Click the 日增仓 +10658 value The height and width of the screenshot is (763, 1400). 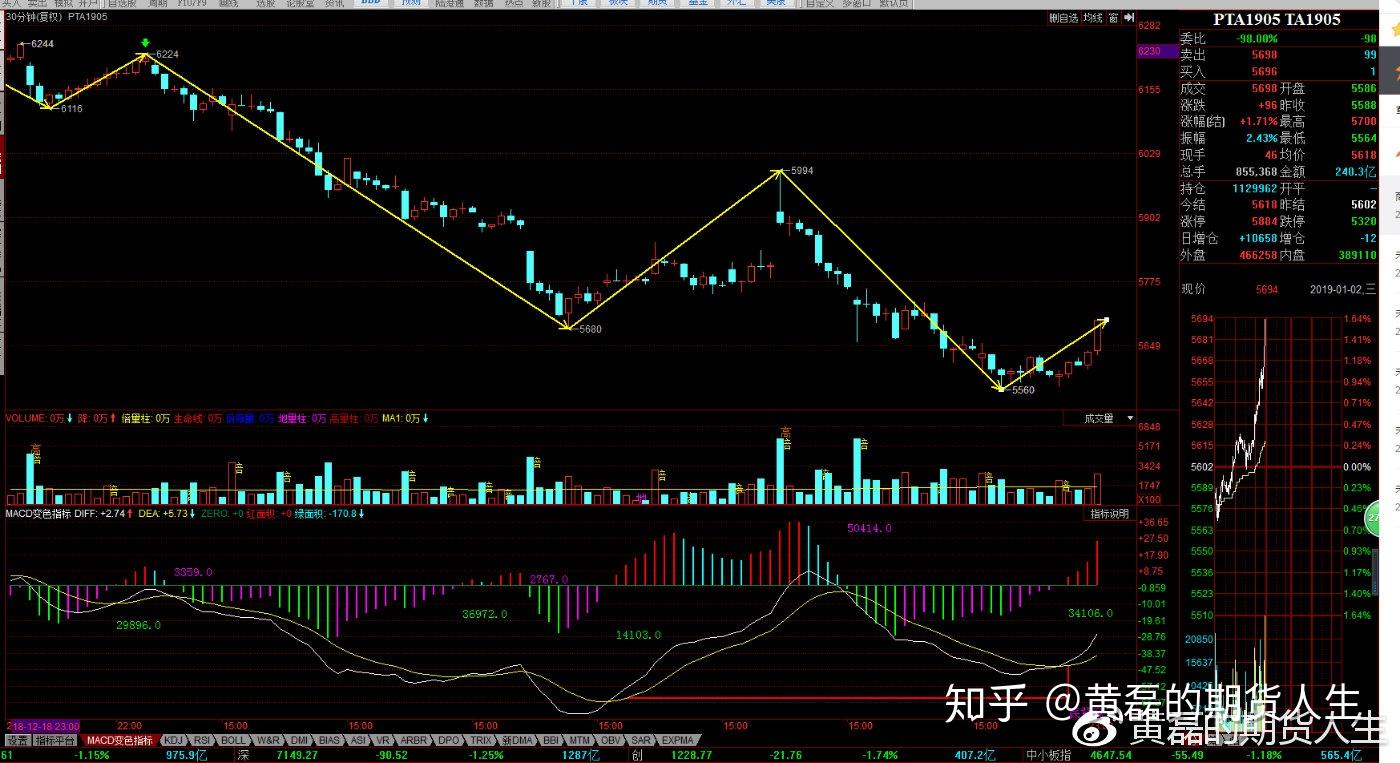(1257, 239)
